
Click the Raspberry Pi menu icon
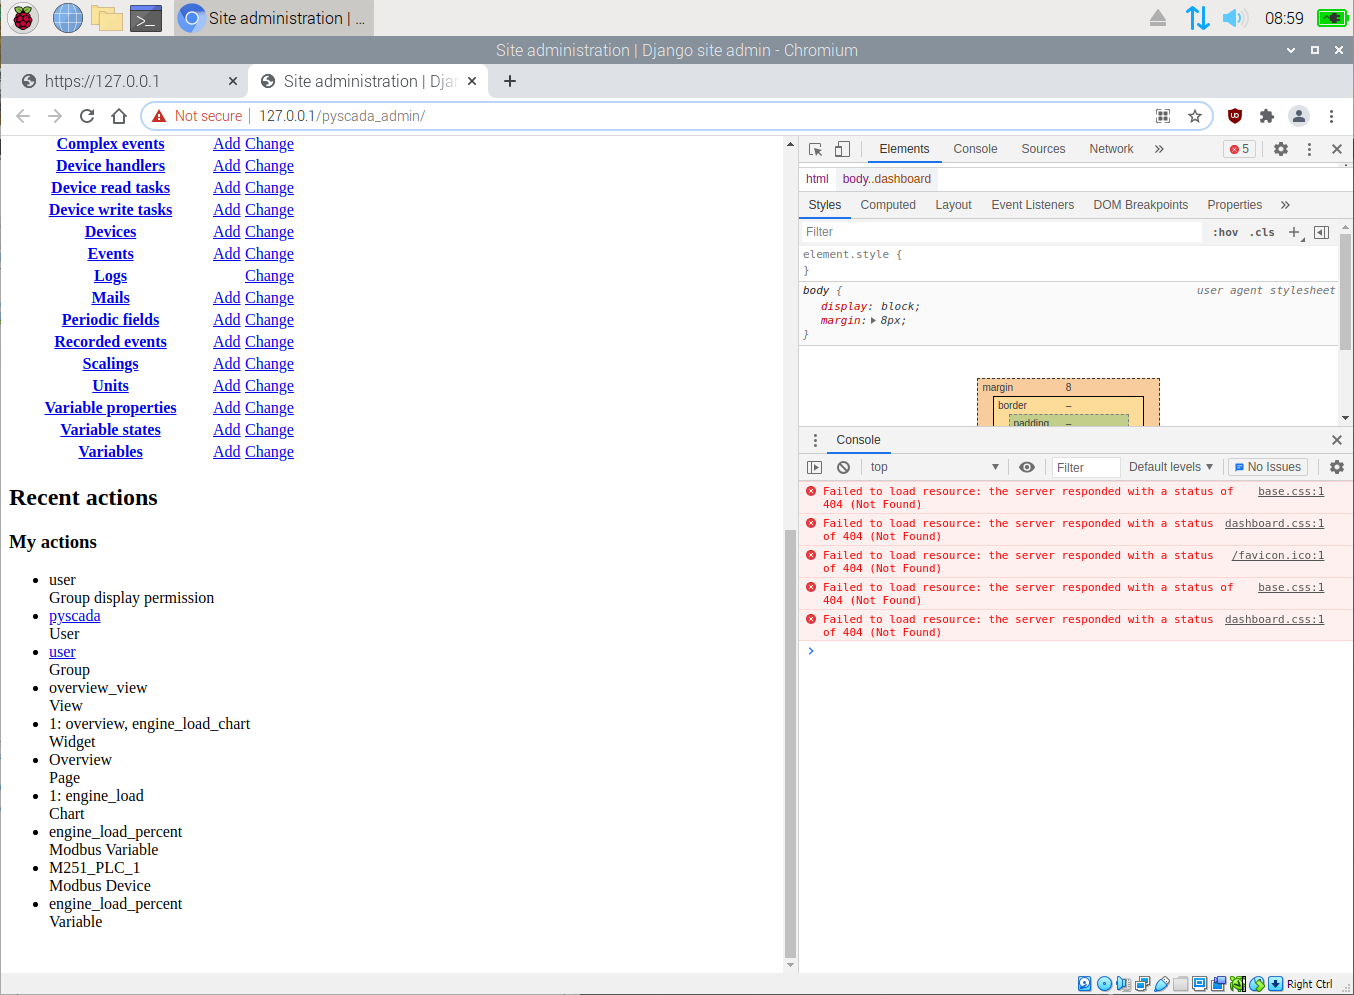(21, 17)
